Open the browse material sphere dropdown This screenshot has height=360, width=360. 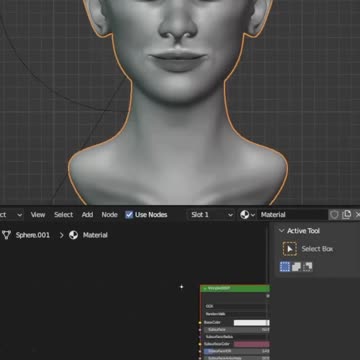tap(247, 215)
